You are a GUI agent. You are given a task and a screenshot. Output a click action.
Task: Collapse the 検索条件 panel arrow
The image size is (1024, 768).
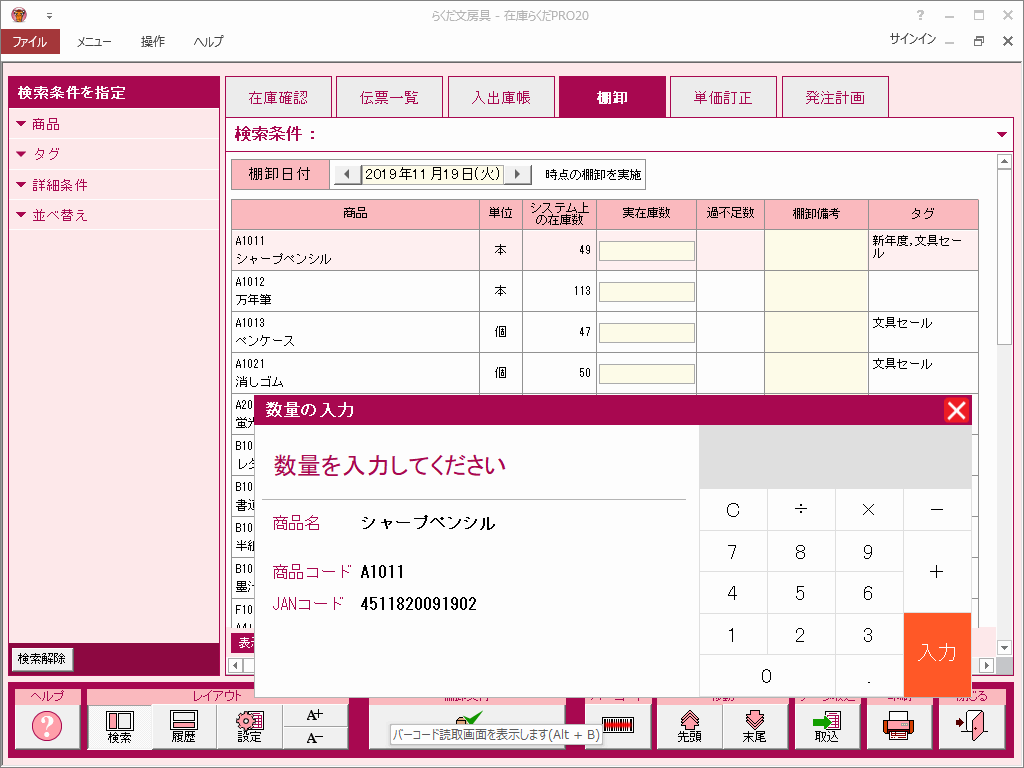click(x=1002, y=134)
